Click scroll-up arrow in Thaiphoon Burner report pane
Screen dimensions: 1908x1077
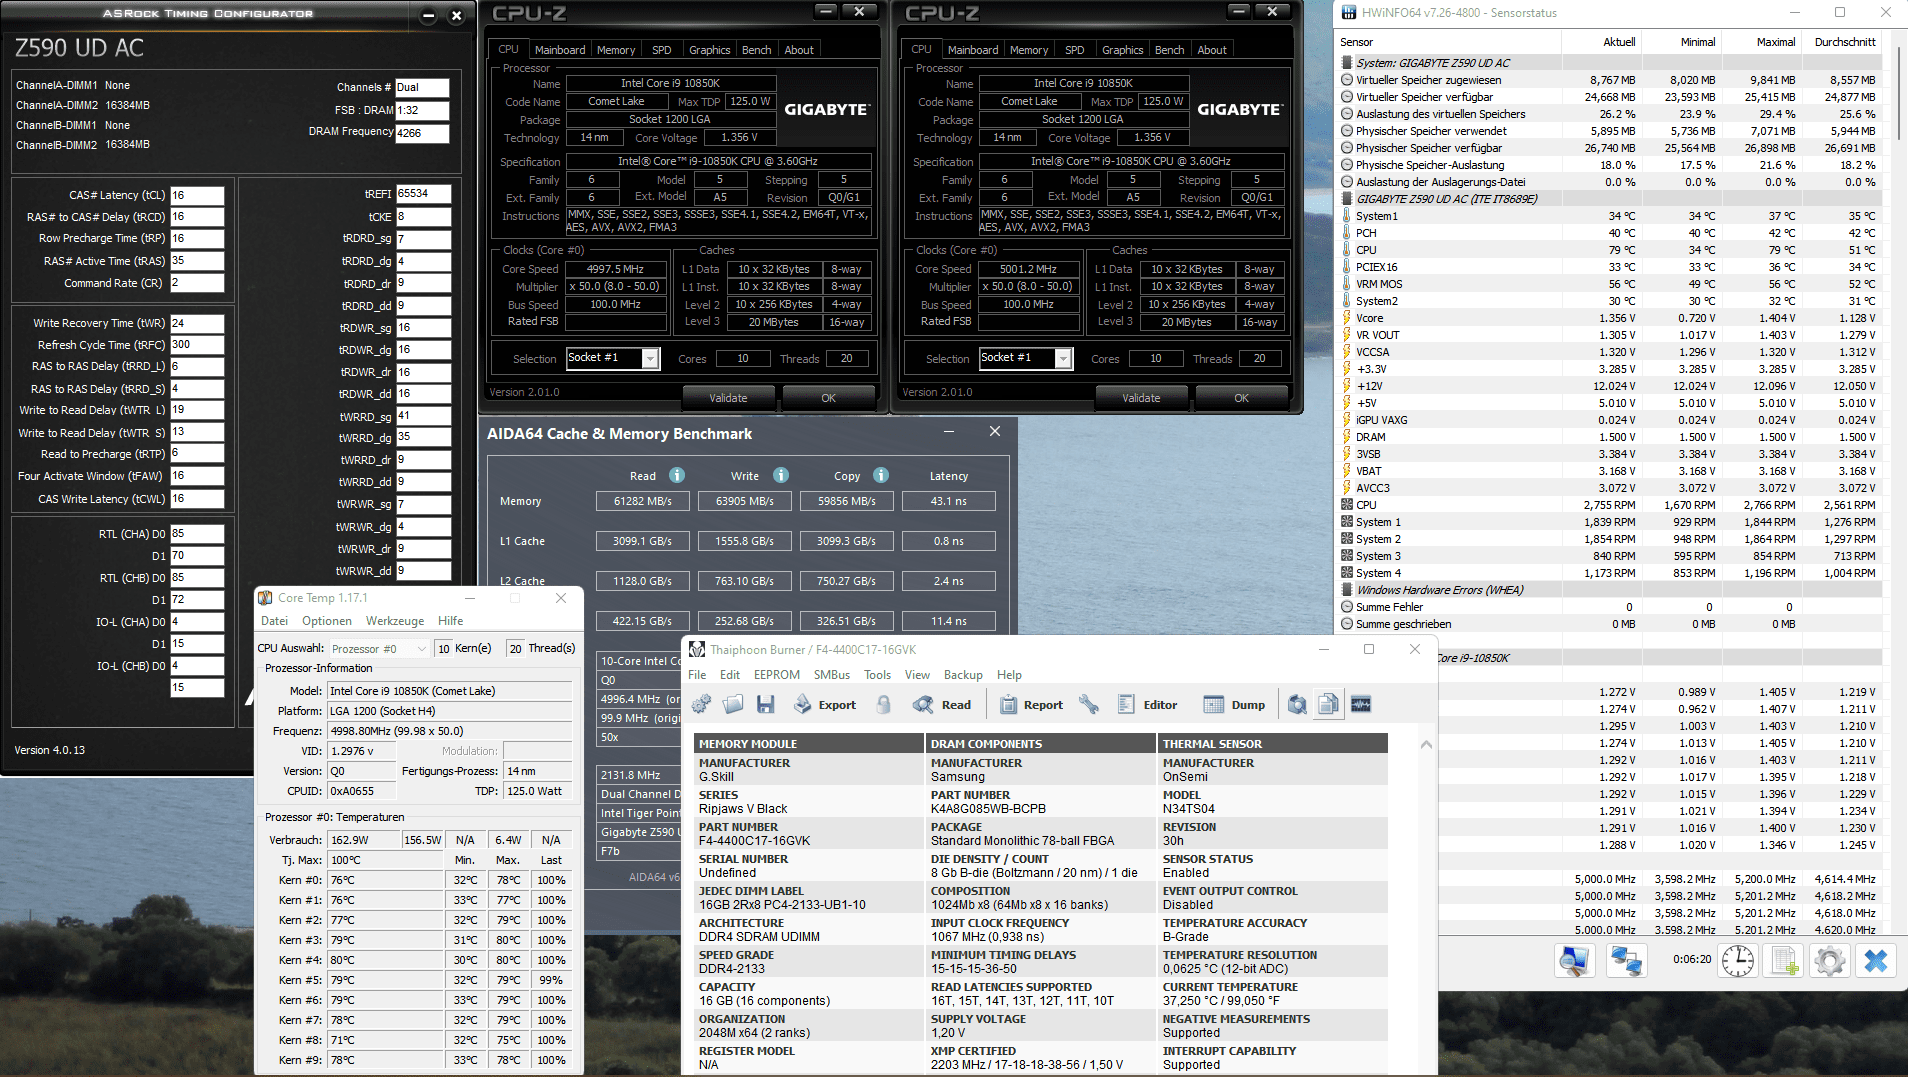1426,745
